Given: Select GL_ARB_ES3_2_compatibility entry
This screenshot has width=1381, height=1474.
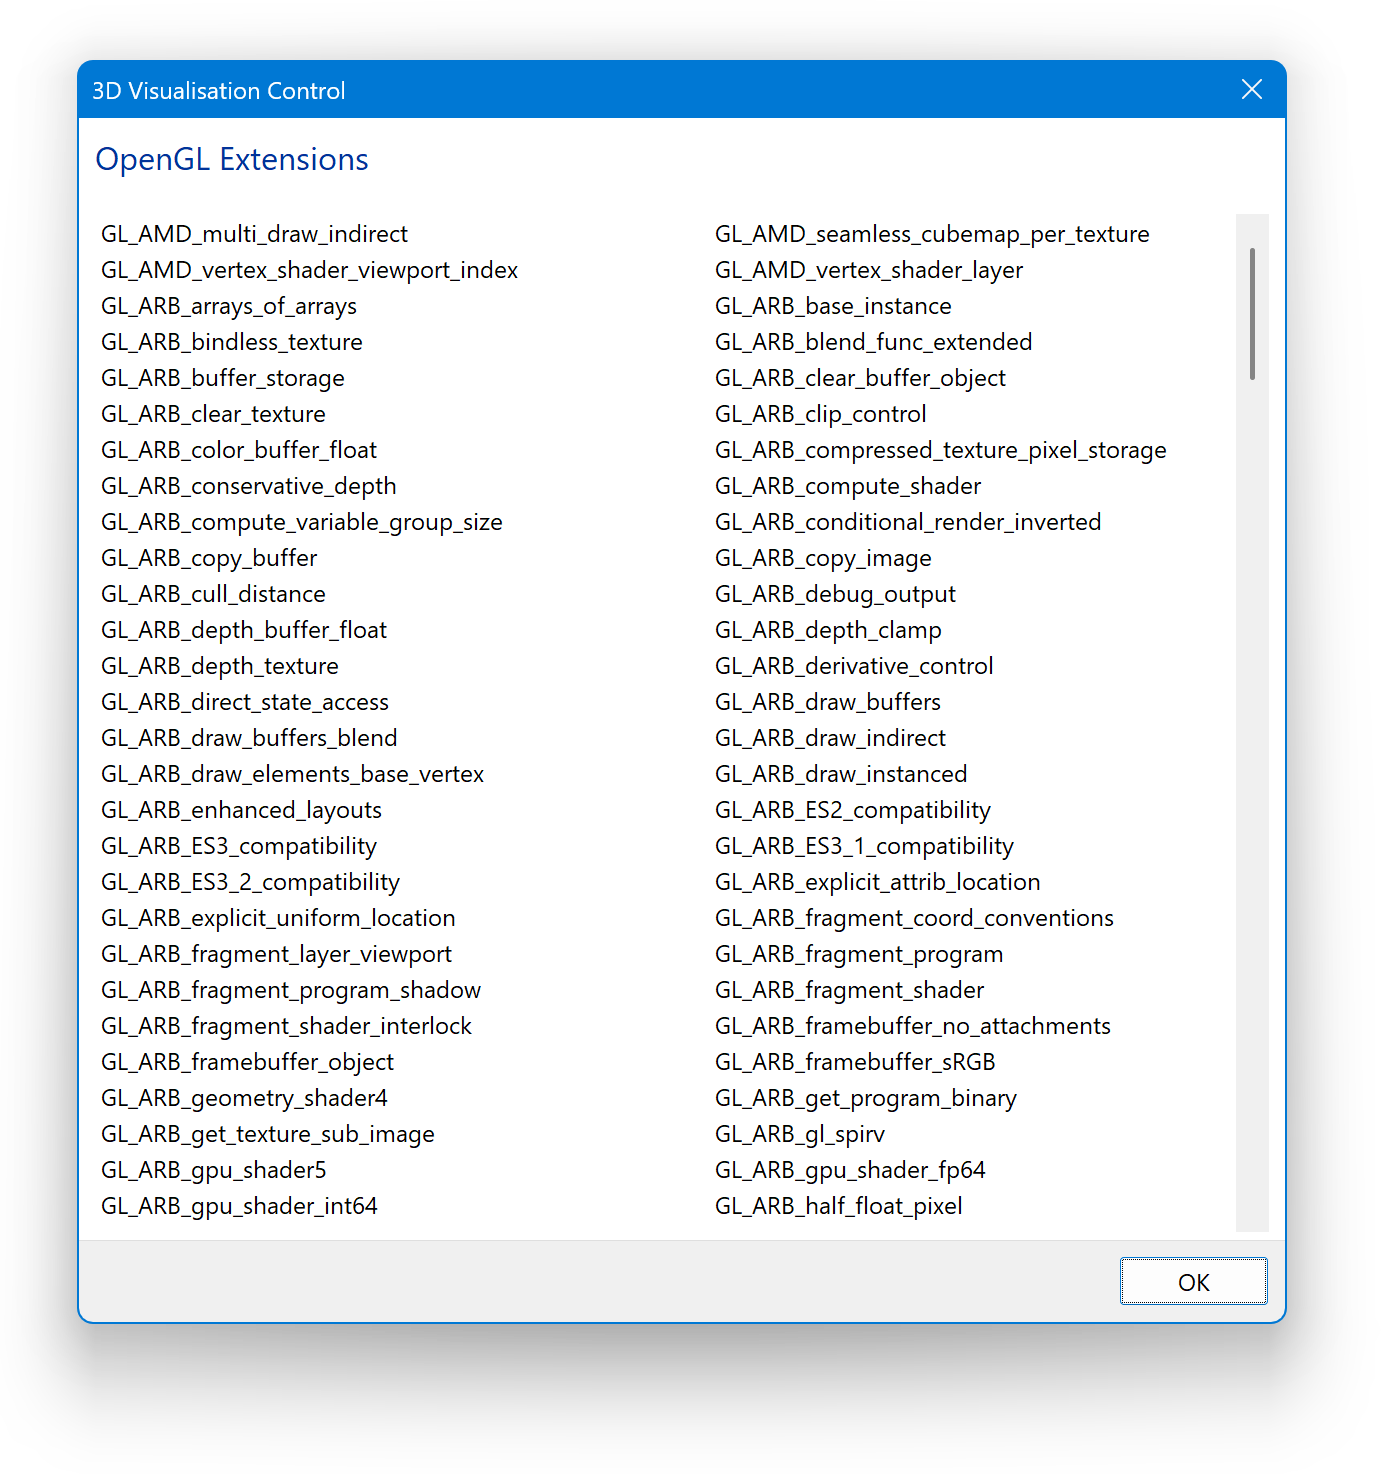Looking at the screenshot, I should click(250, 882).
